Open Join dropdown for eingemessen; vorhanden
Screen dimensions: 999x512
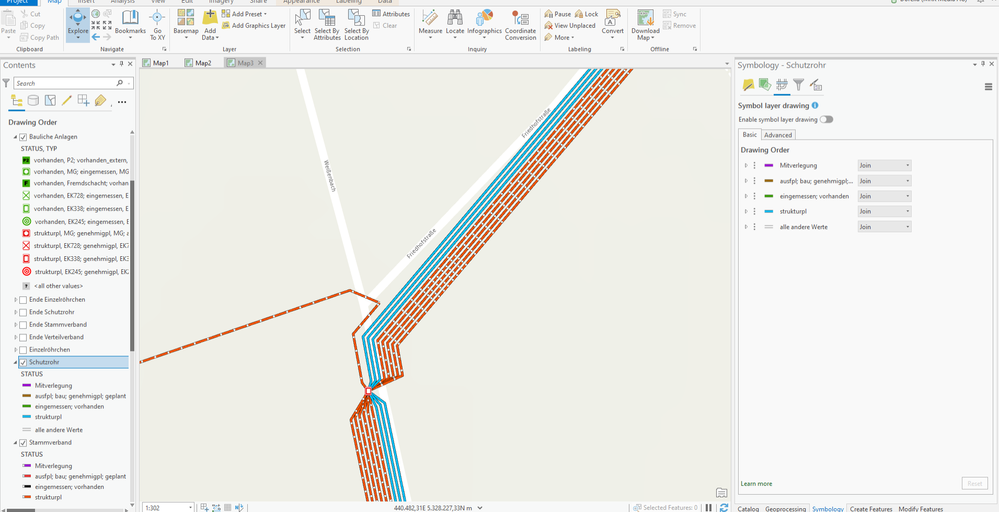(884, 196)
